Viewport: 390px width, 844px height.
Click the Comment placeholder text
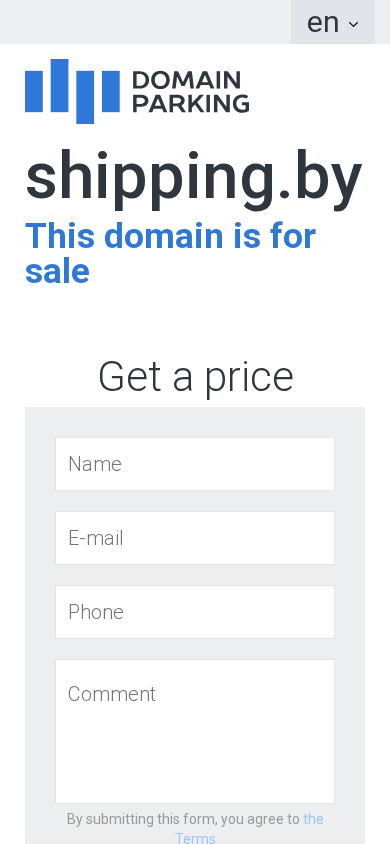pos(111,694)
